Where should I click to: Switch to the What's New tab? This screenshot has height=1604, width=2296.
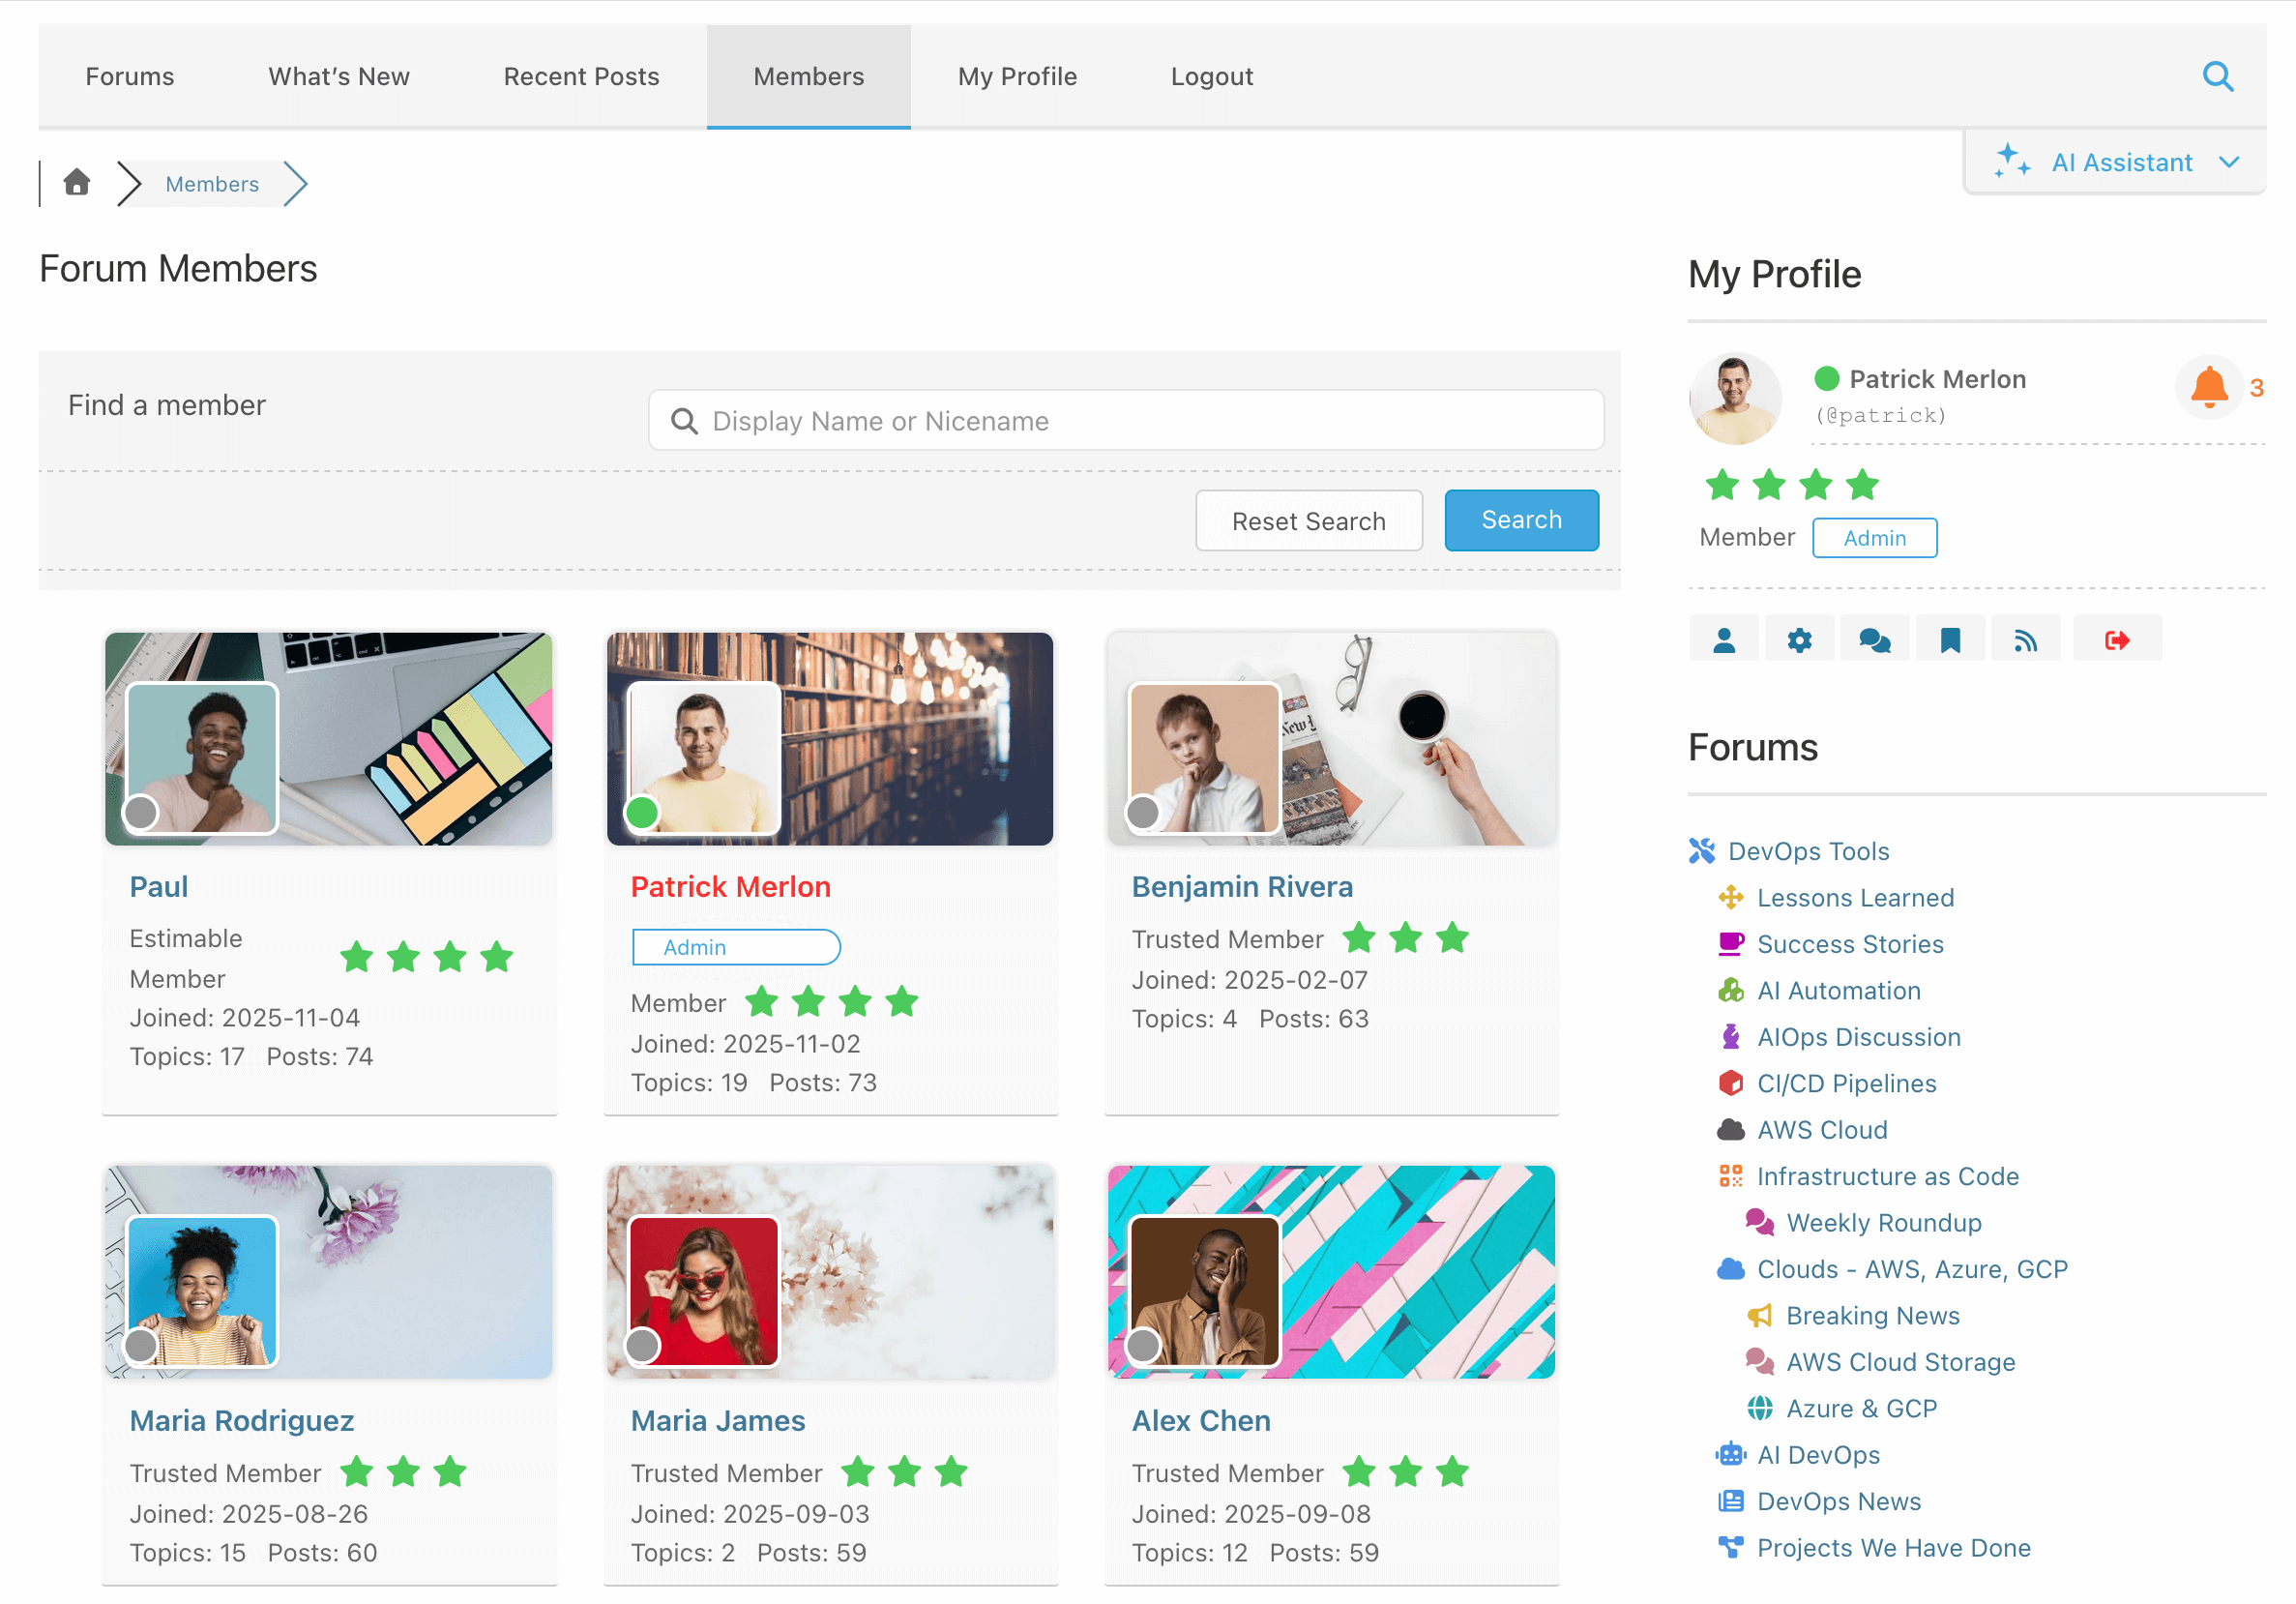338,76
